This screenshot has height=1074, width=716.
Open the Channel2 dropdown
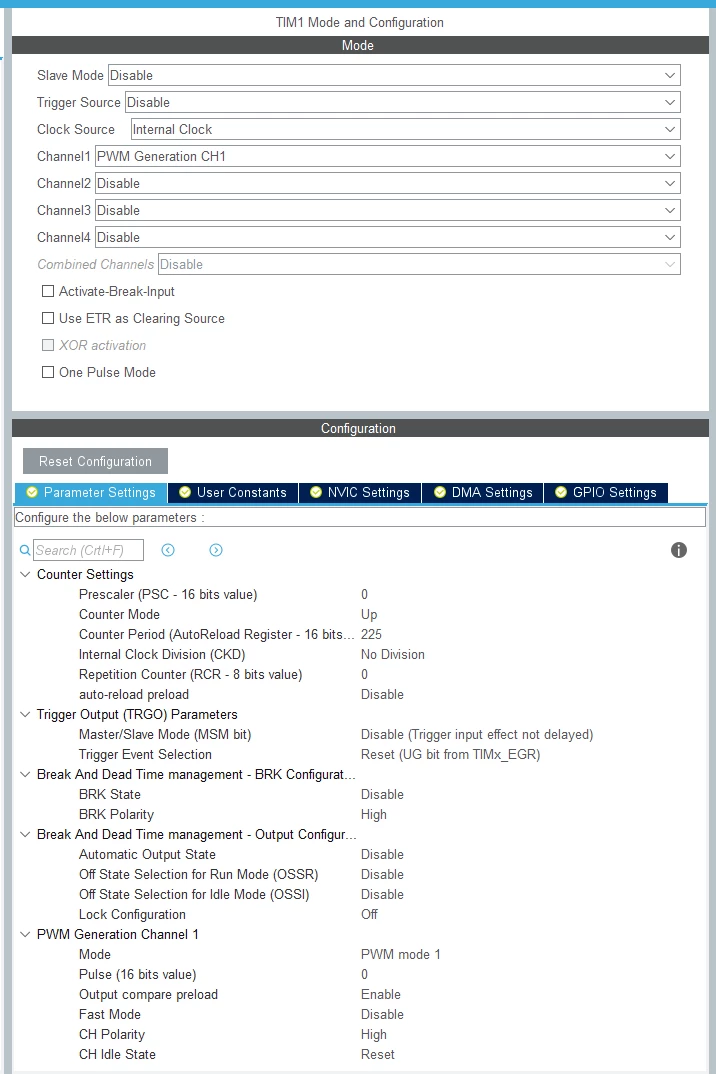[387, 184]
